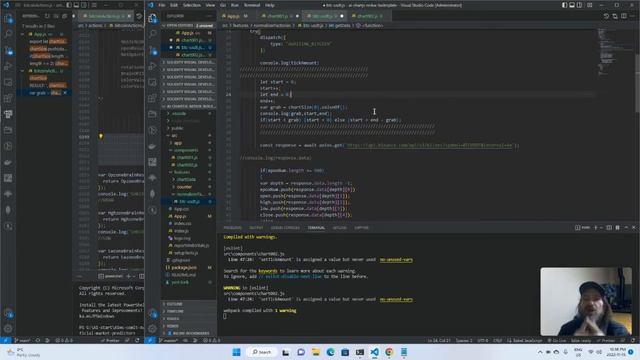This screenshot has height=360, width=640.
Task: Toggle primary side bar layout button
Action: point(564,5)
